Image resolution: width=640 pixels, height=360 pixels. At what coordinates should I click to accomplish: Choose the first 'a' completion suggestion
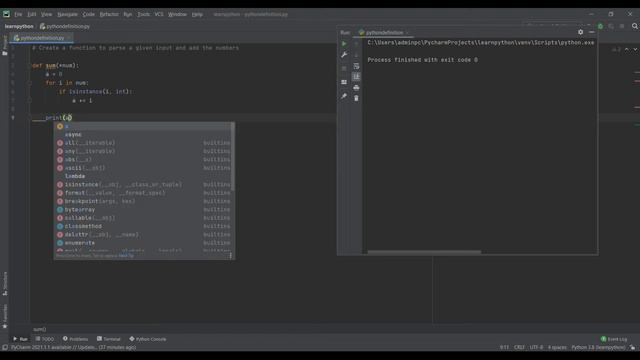(x=143, y=127)
